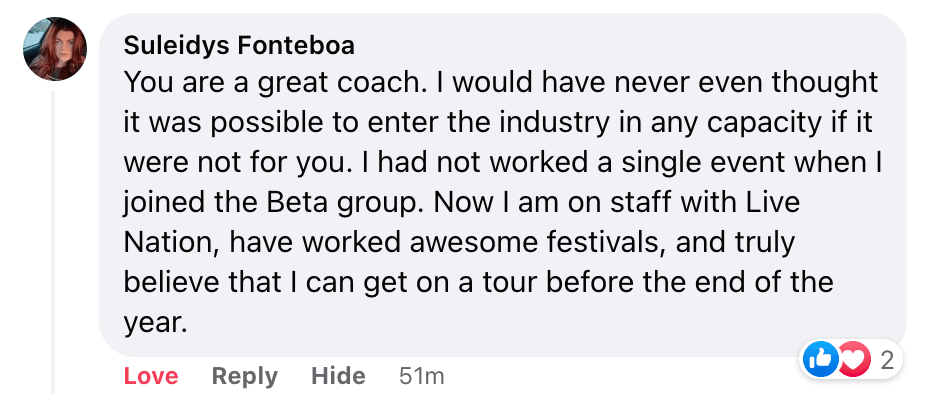Viewport: 934px width, 394px height.
Task: Open Suleidys Fonteboa's profile picture
Action: pyautogui.click(x=55, y=49)
